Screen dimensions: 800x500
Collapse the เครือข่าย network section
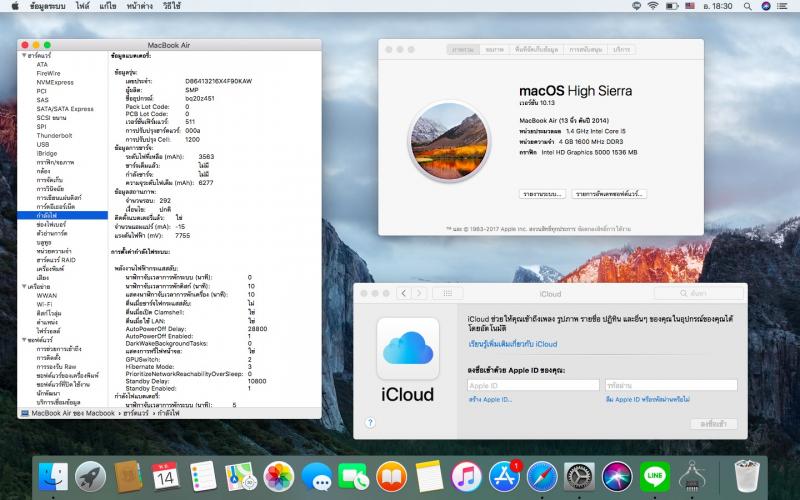point(23,287)
